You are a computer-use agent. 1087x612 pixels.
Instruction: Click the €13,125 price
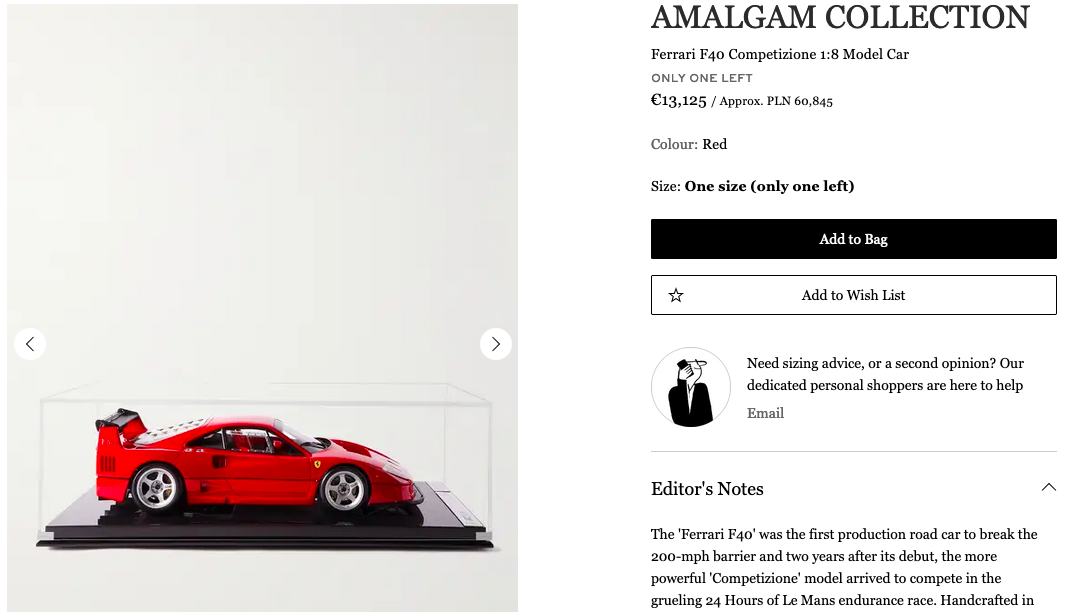pyautogui.click(x=679, y=100)
